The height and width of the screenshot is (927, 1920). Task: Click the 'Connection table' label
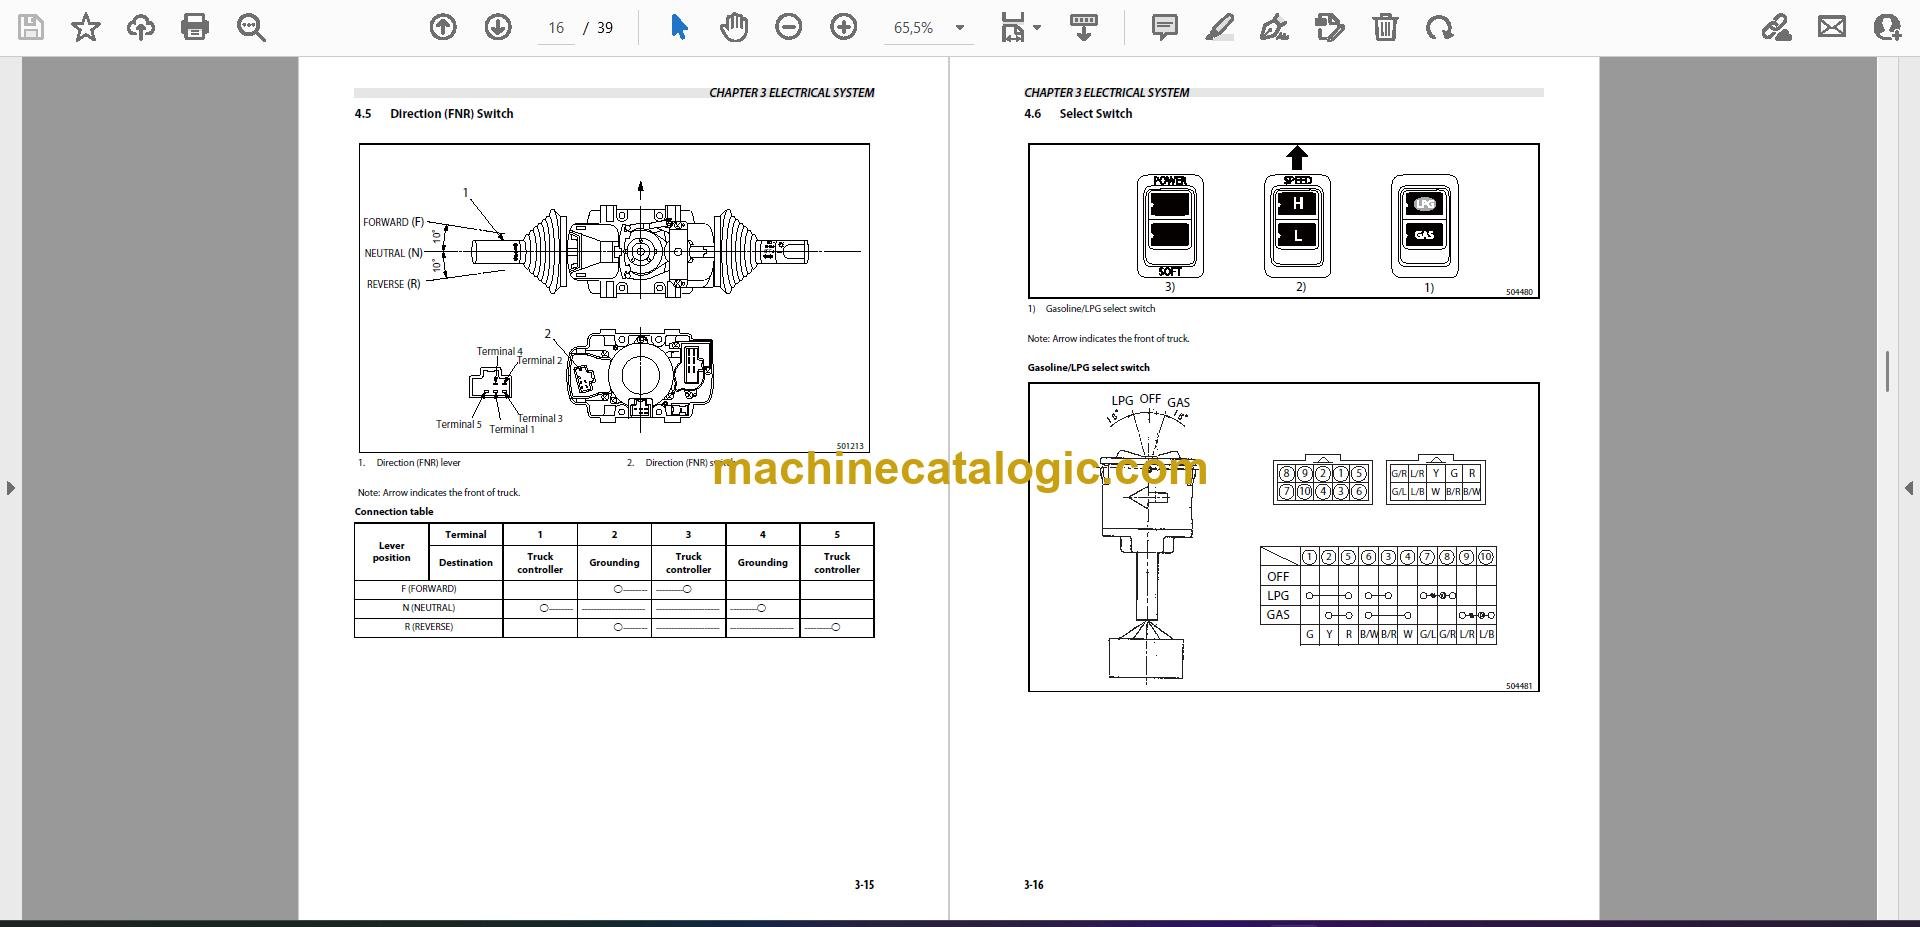[x=394, y=511]
